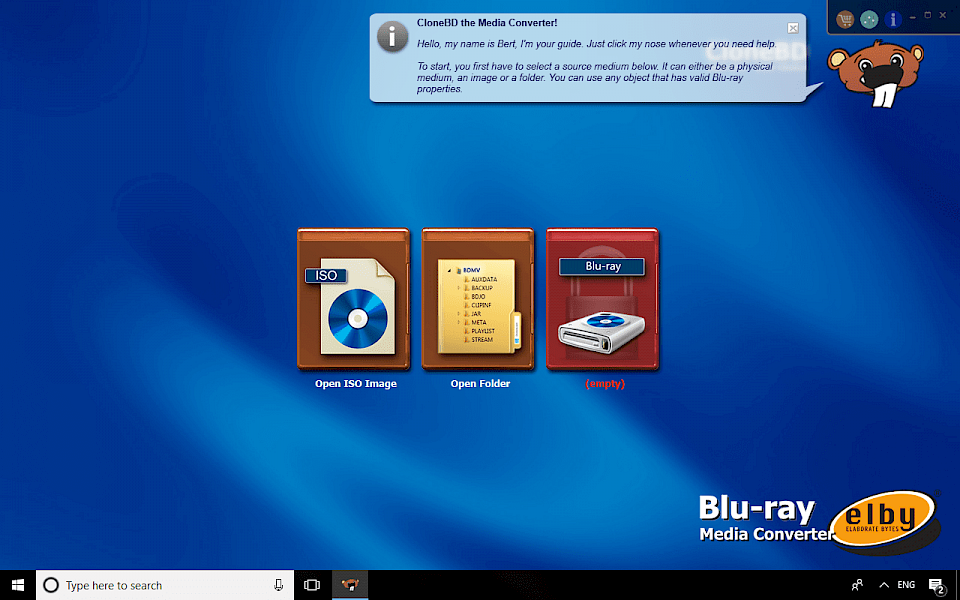Open the Windows Start menu
The image size is (960, 600).
pos(18,585)
